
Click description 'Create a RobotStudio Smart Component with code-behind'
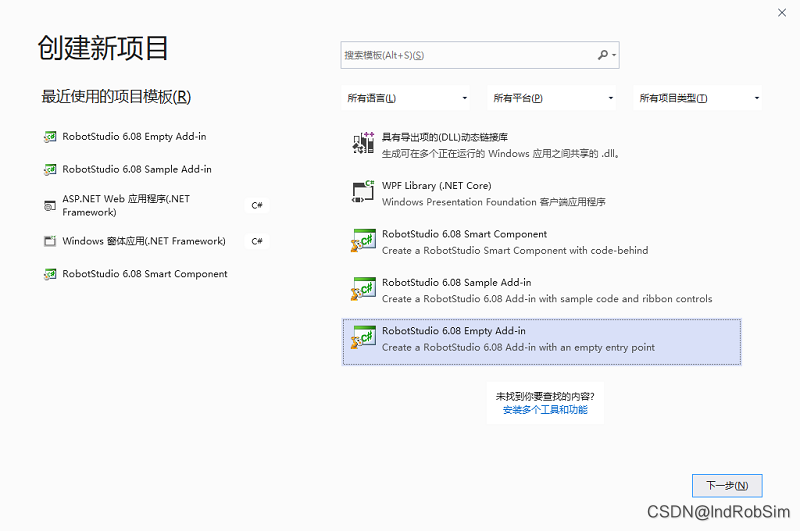tap(515, 250)
